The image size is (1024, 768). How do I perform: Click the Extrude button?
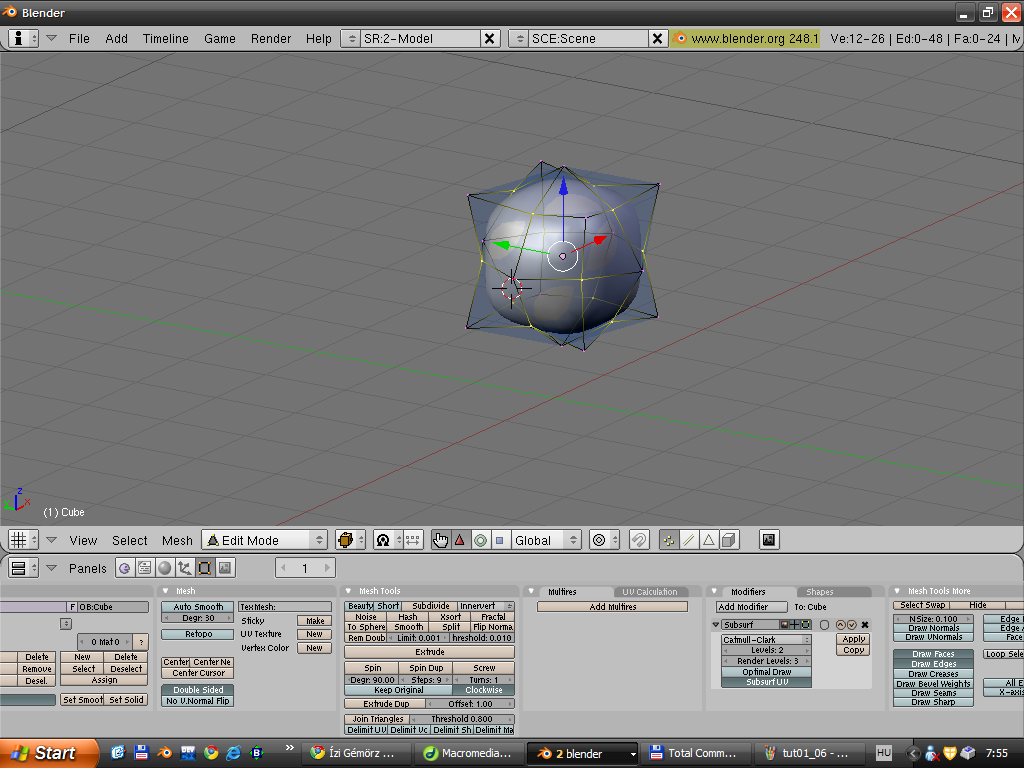click(x=430, y=652)
